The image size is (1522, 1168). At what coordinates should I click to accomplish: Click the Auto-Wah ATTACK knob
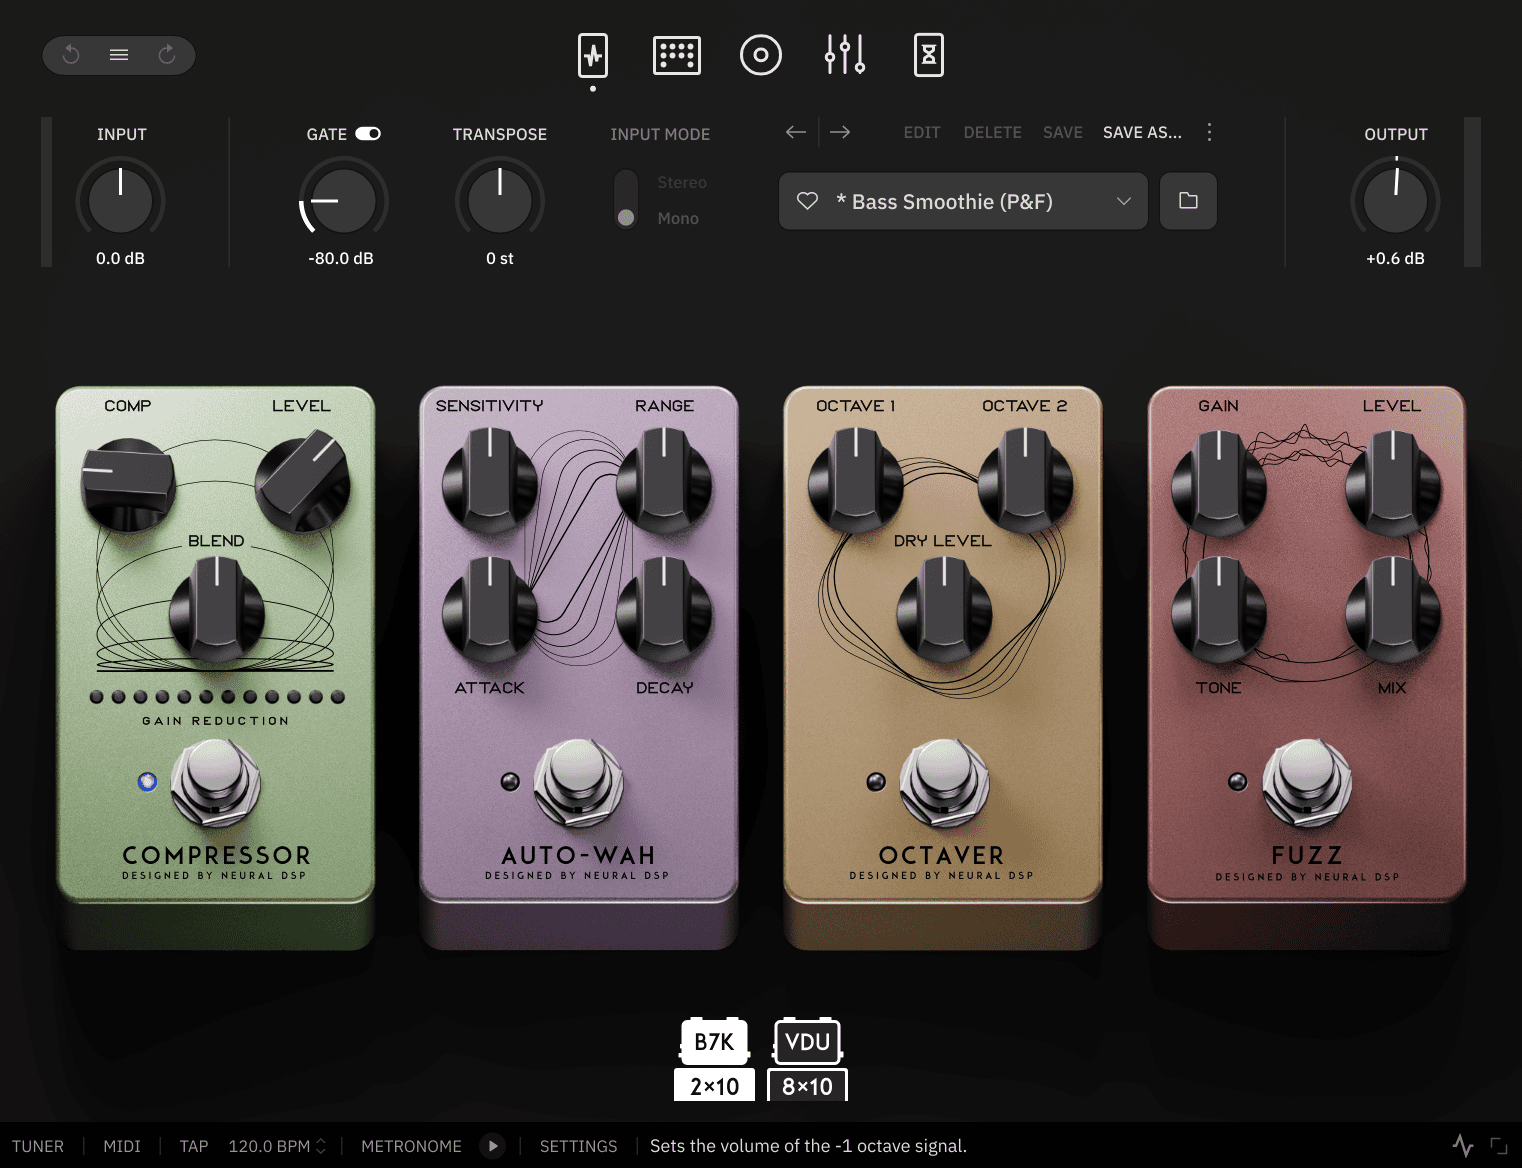pos(490,610)
